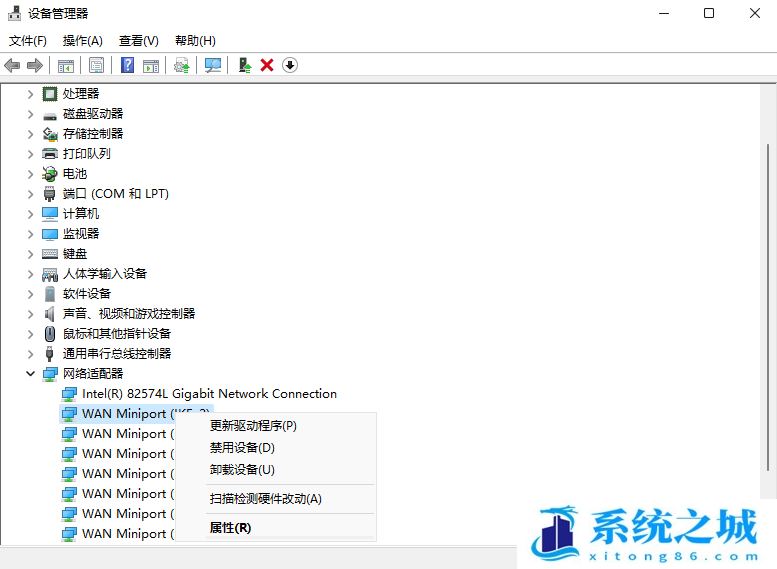Open the 查看(V) menu
This screenshot has height=569, width=777.
(138, 41)
